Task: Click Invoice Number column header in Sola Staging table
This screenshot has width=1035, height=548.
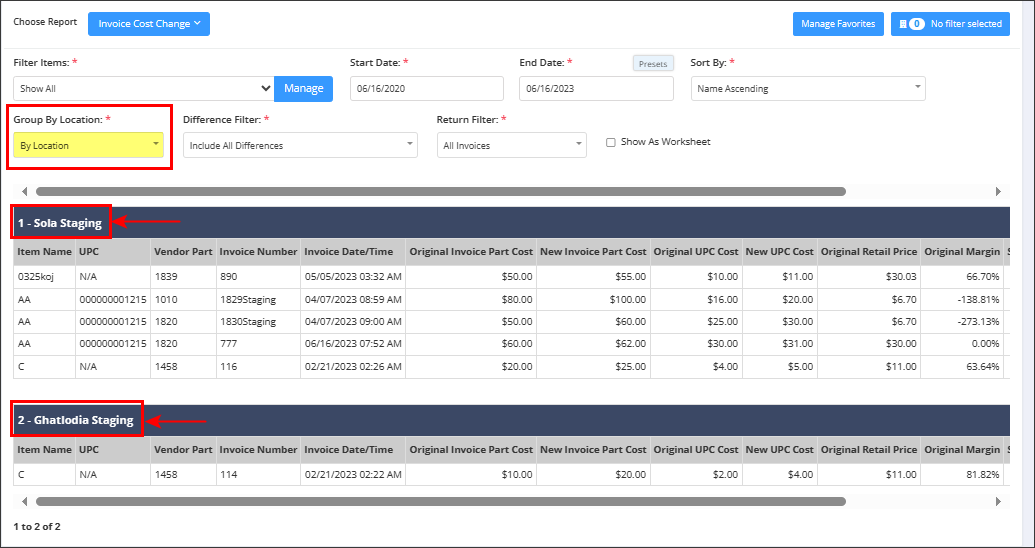Action: coord(258,252)
